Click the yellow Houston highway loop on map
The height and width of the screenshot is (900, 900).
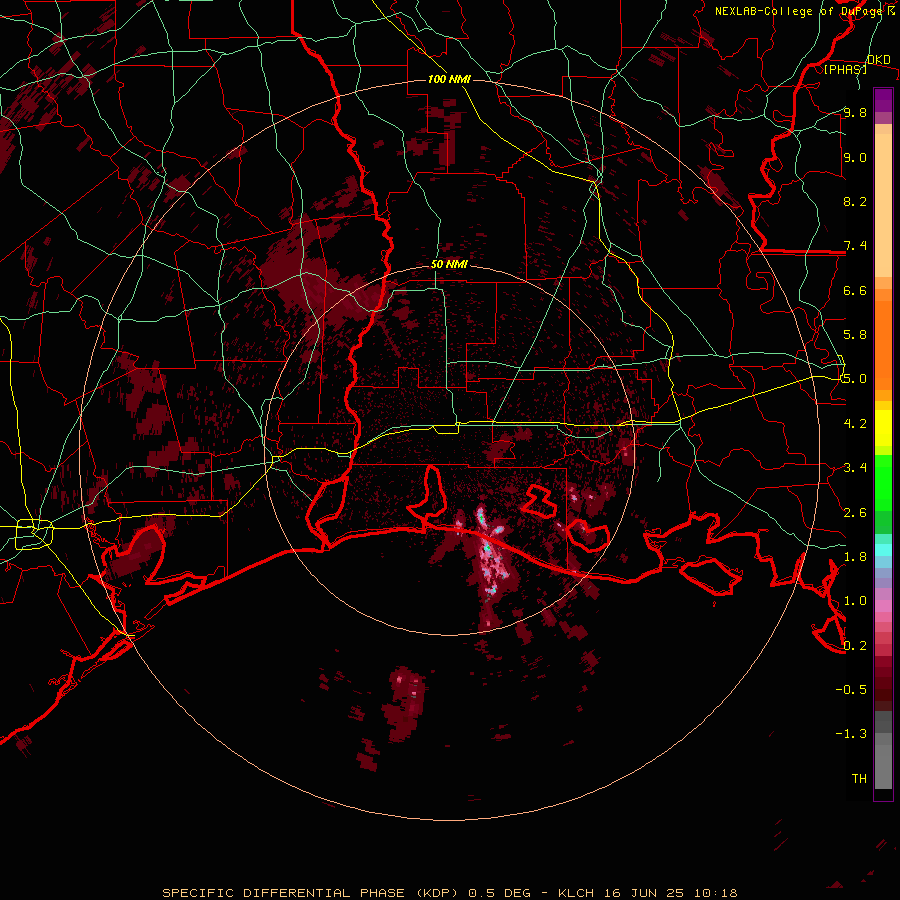(34, 533)
